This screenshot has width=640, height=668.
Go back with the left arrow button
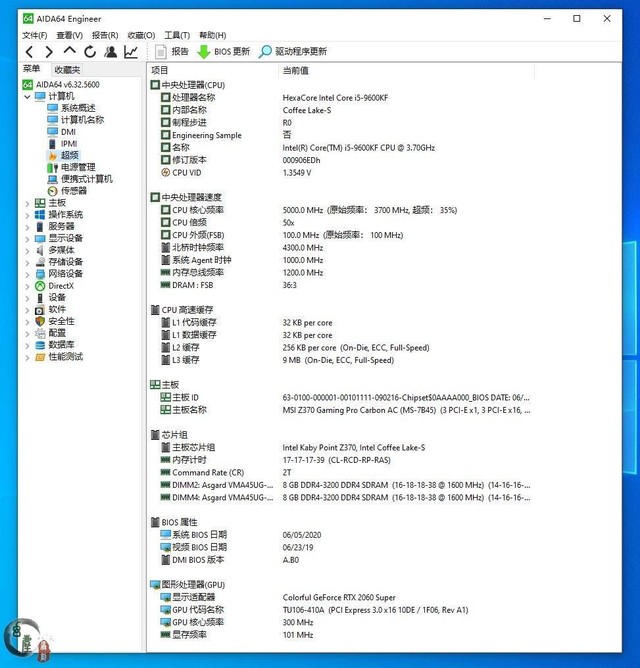click(x=29, y=52)
